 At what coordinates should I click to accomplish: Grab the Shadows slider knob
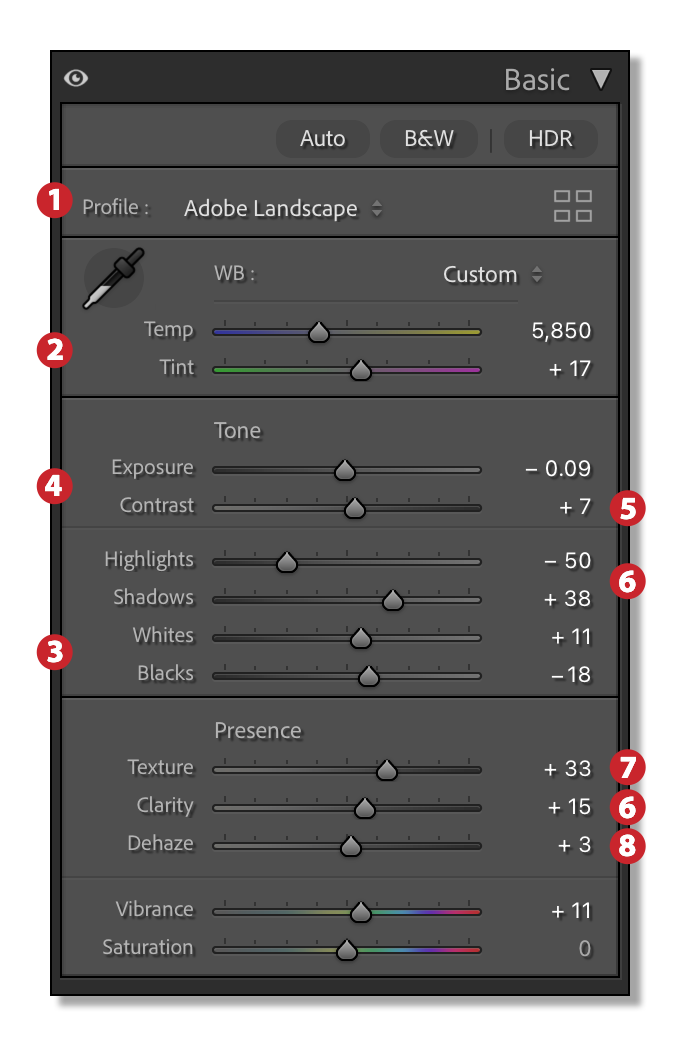tap(393, 601)
